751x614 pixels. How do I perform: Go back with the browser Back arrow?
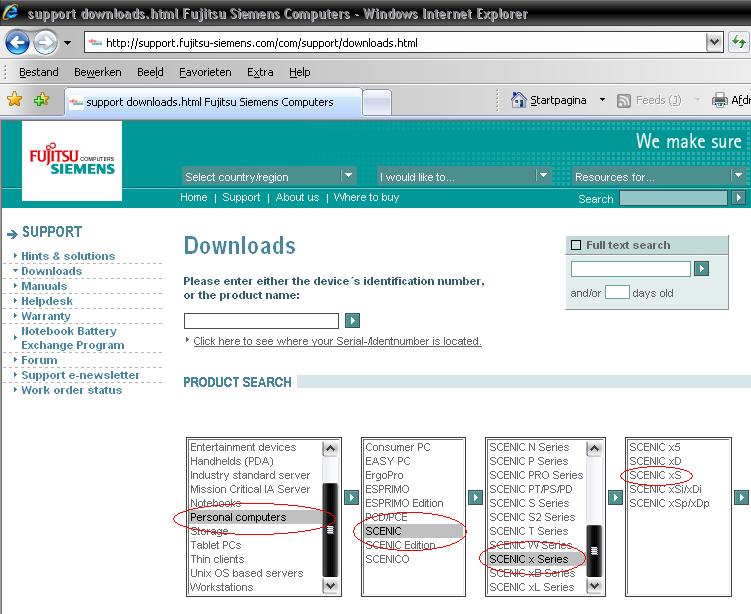pos(17,43)
